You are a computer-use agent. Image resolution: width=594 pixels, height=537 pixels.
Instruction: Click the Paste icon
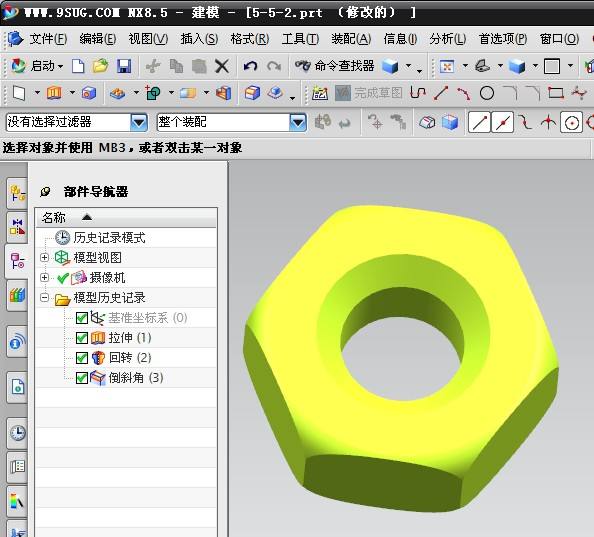coord(199,66)
